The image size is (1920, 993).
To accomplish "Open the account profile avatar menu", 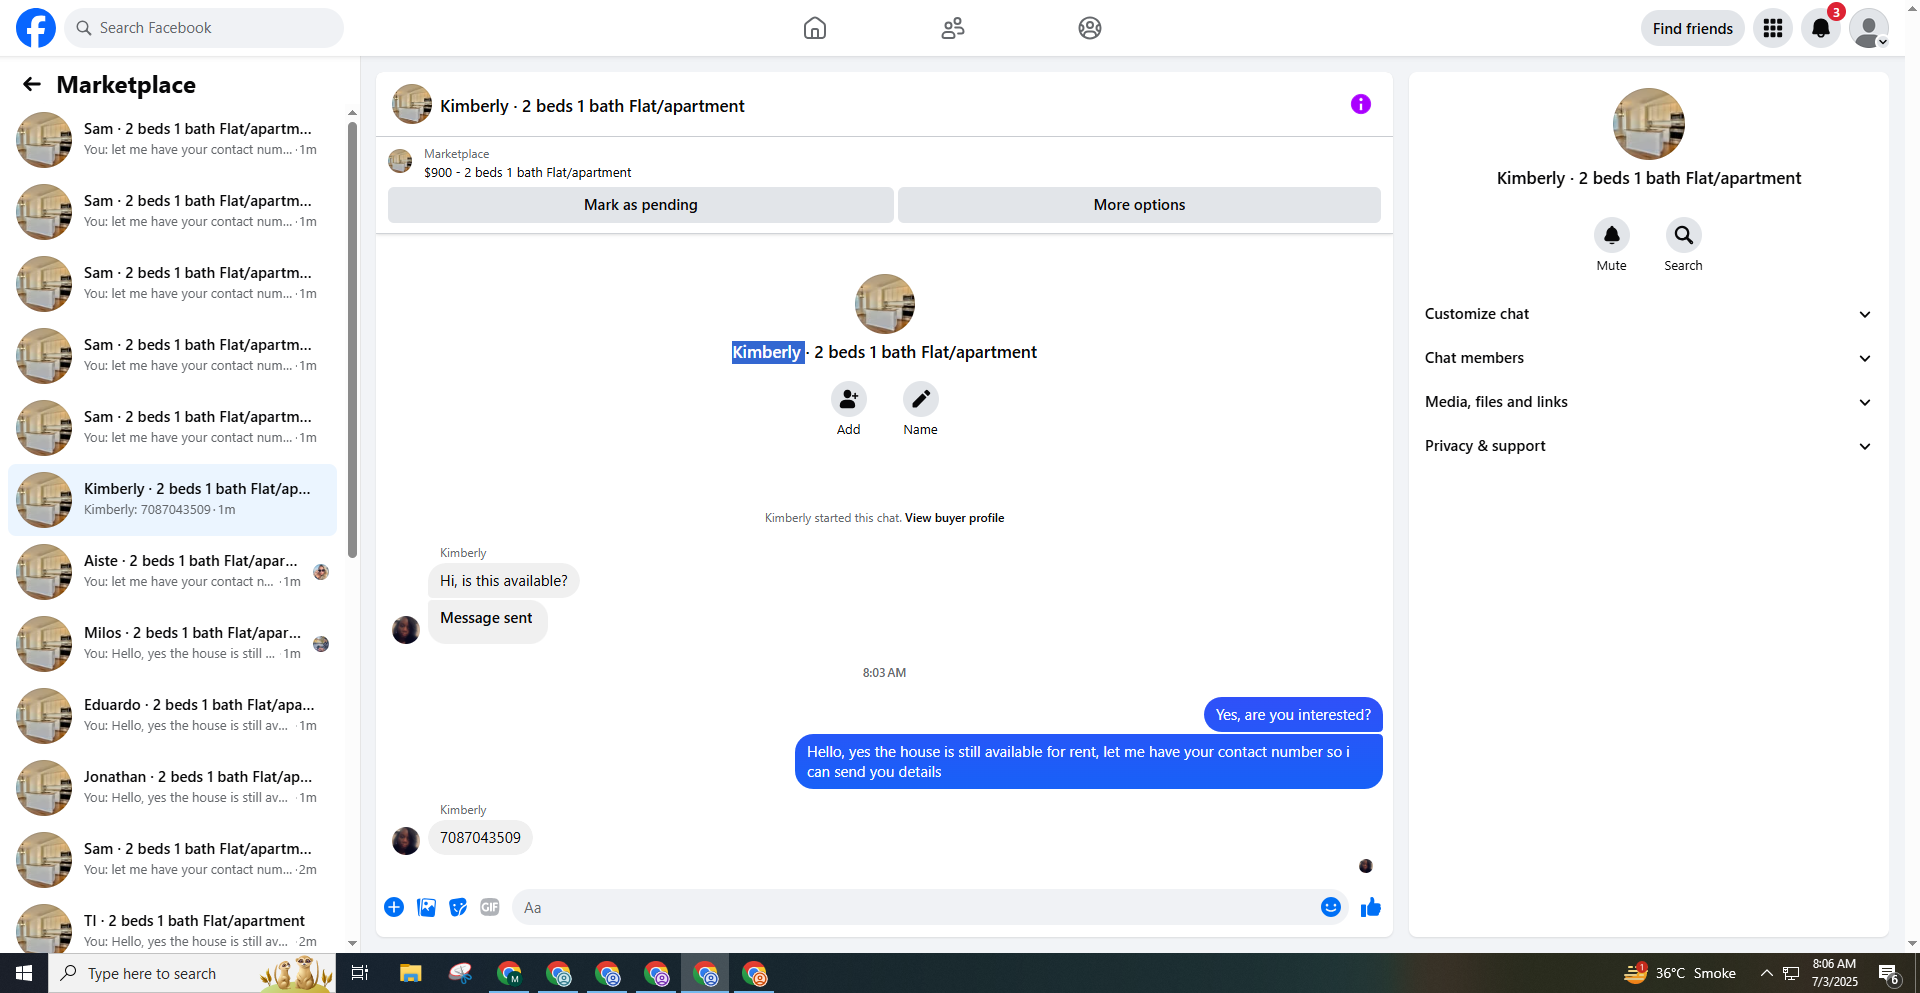I will pos(1869,28).
